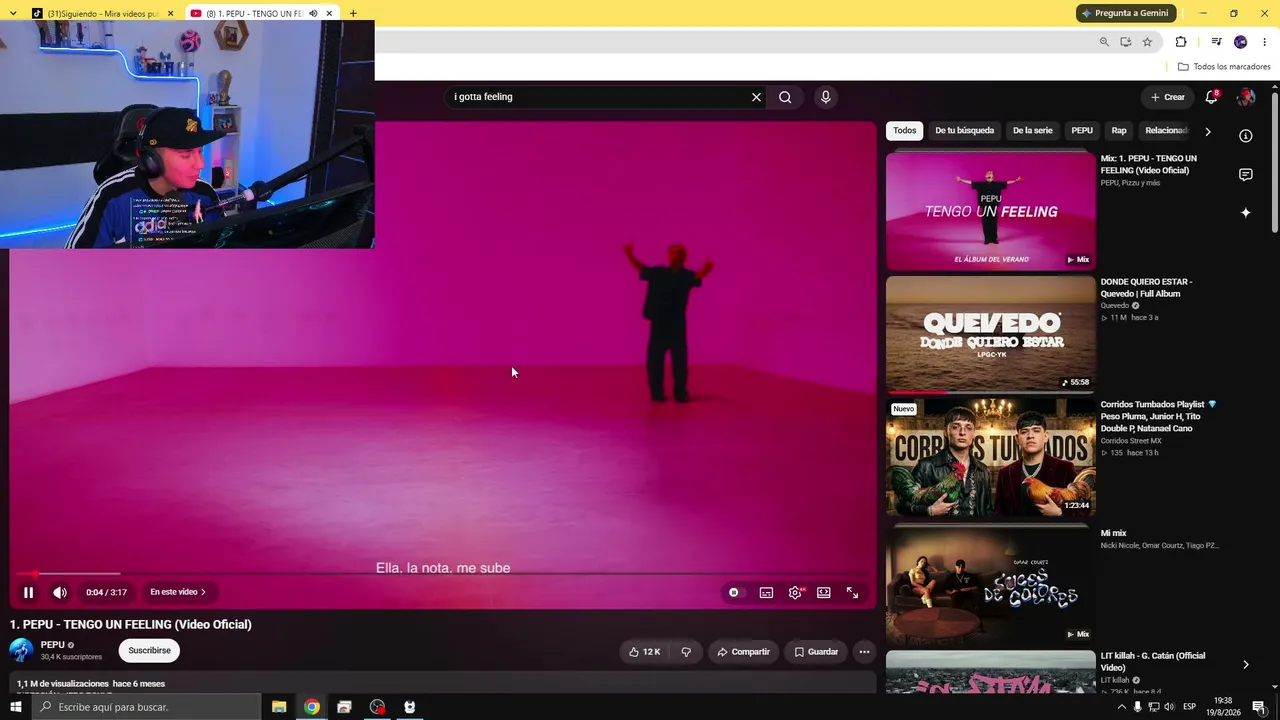Image resolution: width=1280 pixels, height=720 pixels.
Task: Click the taskbar search box
Action: coord(146,707)
